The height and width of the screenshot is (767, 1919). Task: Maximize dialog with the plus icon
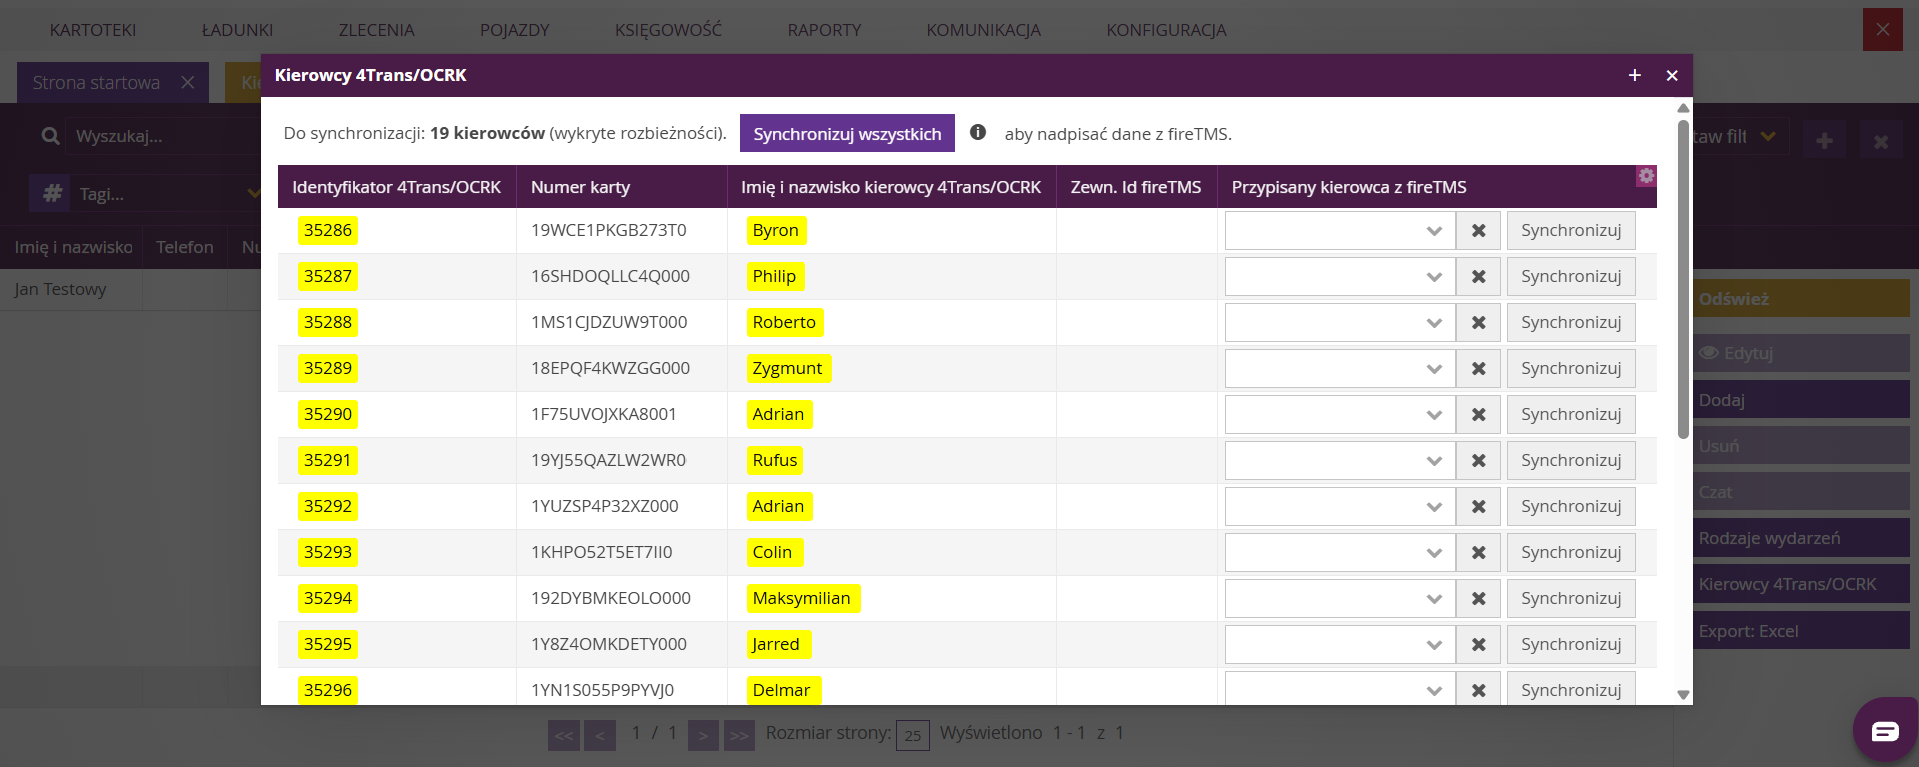1634,75
